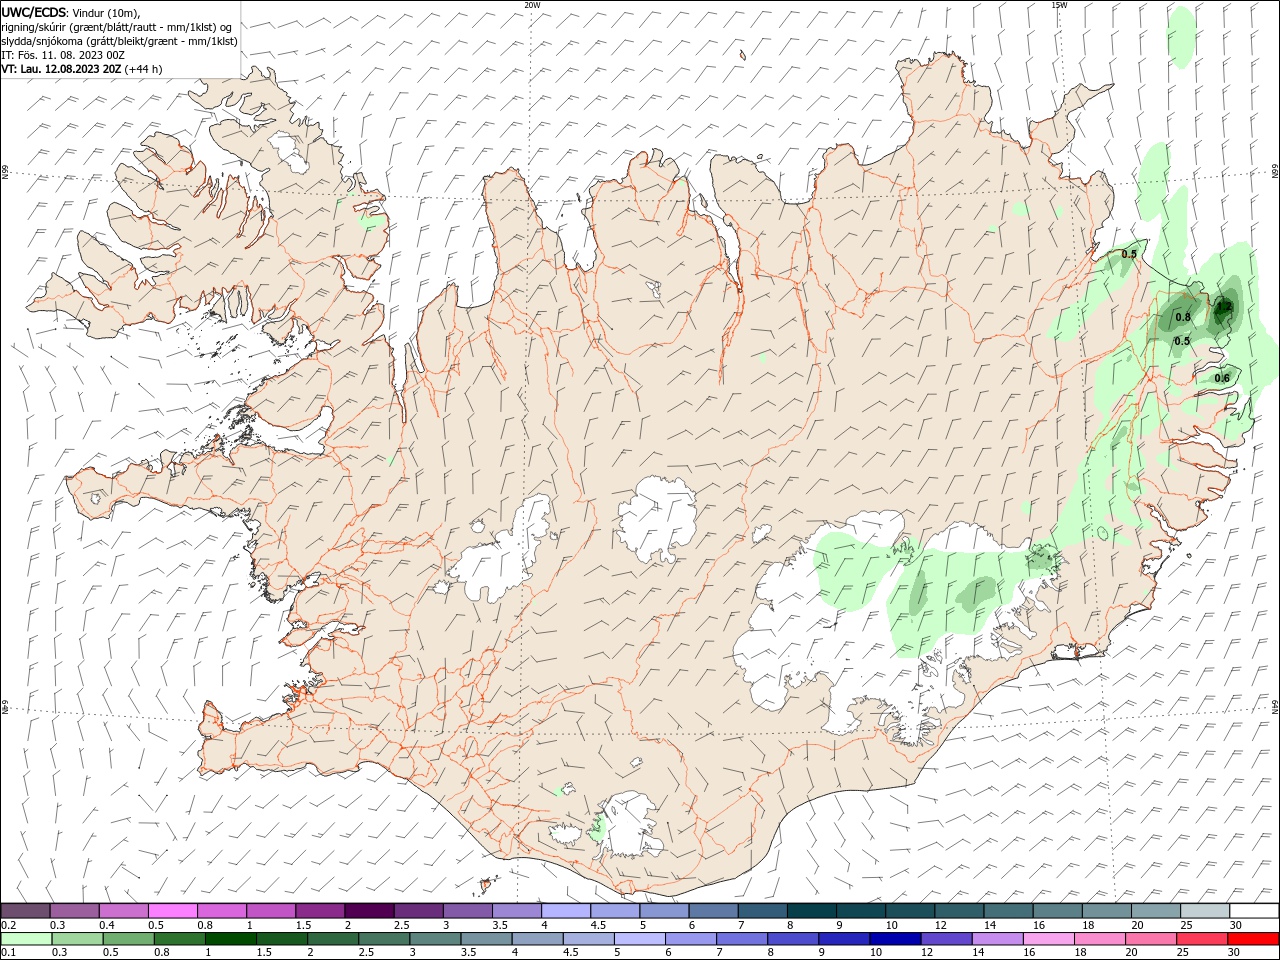The height and width of the screenshot is (960, 1280).
Task: Select the navy blue 10–12 rain legend swatch
Action: coord(894,939)
